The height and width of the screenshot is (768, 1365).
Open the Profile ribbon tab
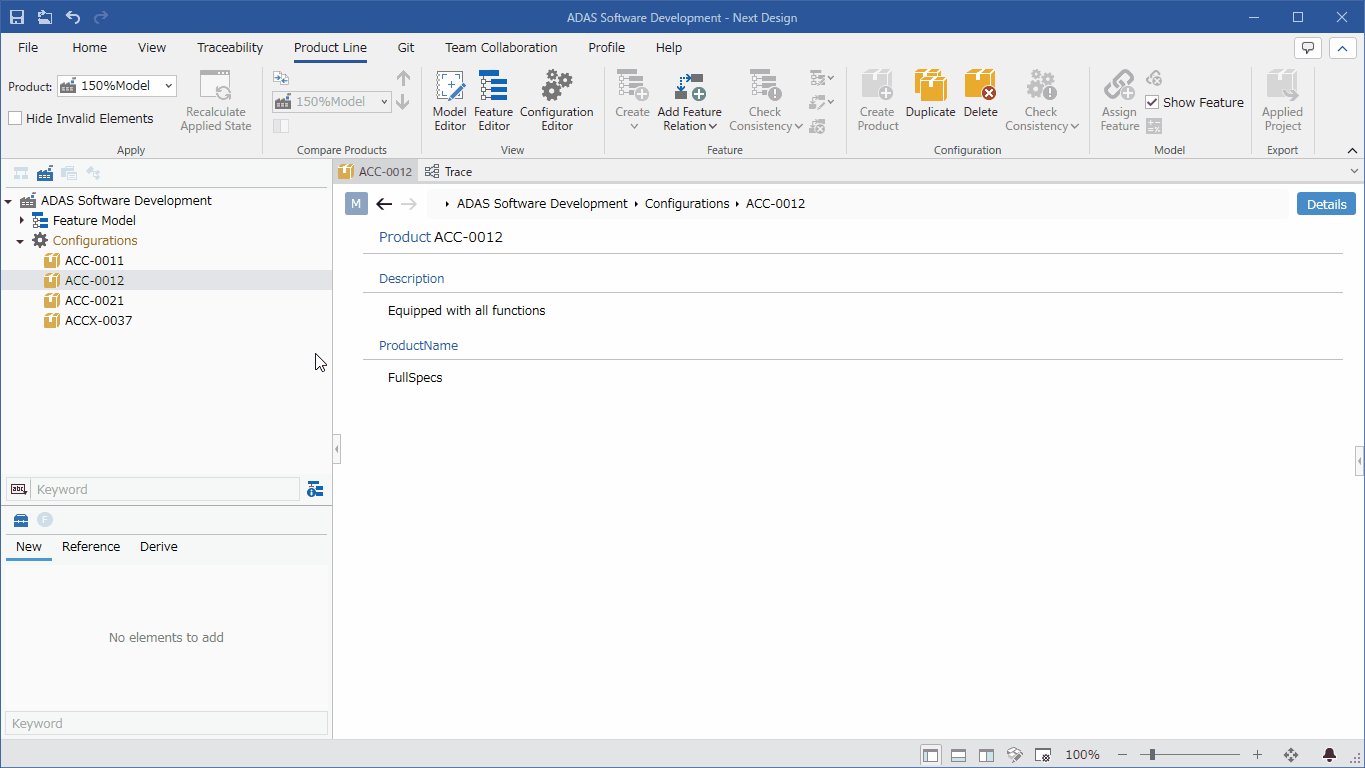[606, 47]
